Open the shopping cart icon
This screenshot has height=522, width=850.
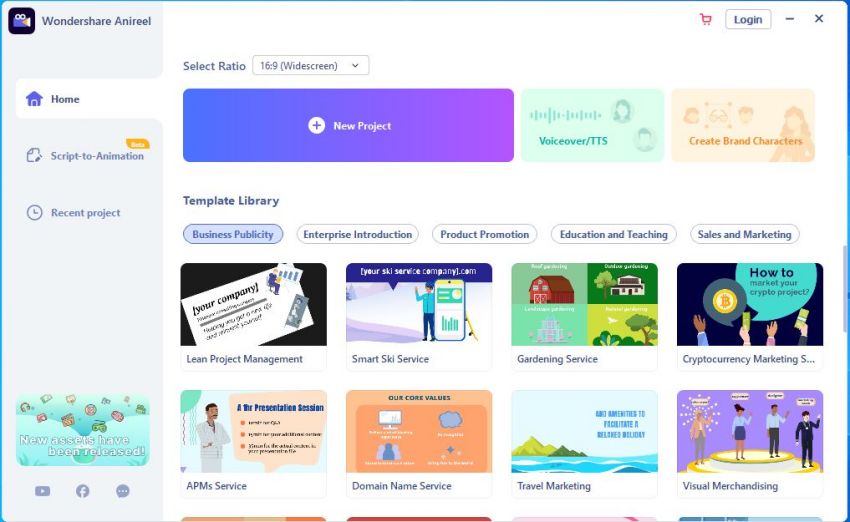coord(705,20)
